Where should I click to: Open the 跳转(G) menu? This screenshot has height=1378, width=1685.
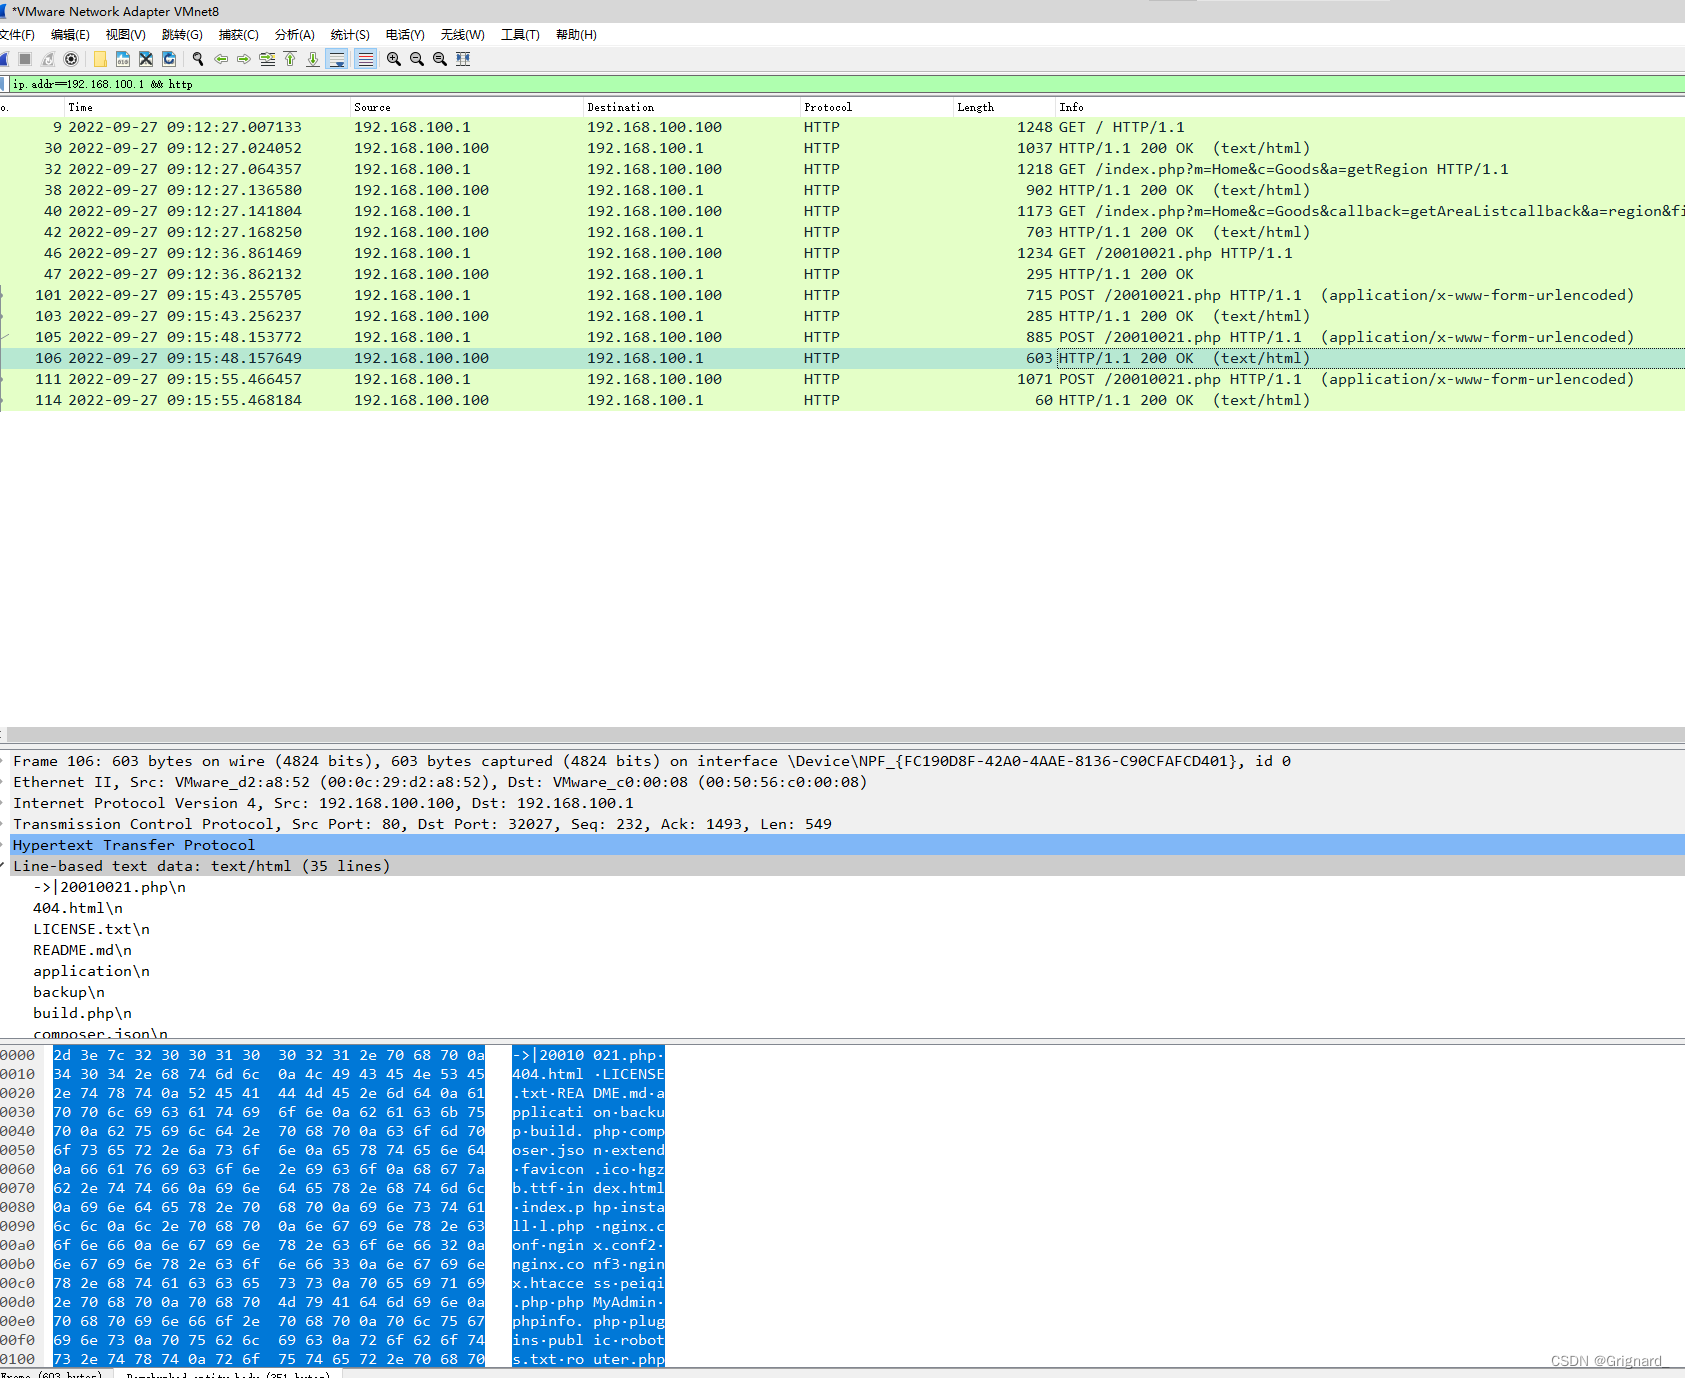182,35
